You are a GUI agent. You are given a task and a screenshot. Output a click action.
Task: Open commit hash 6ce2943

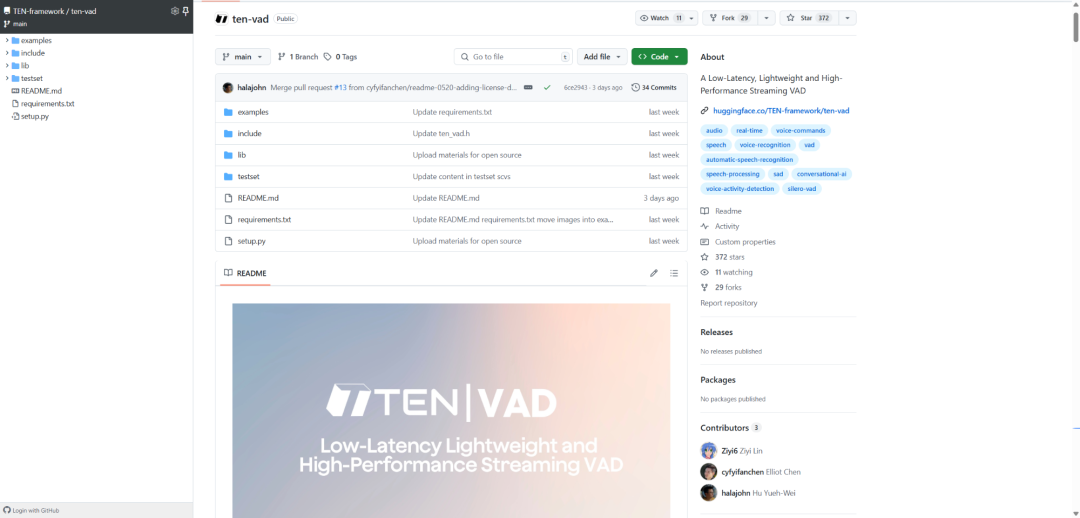point(576,87)
